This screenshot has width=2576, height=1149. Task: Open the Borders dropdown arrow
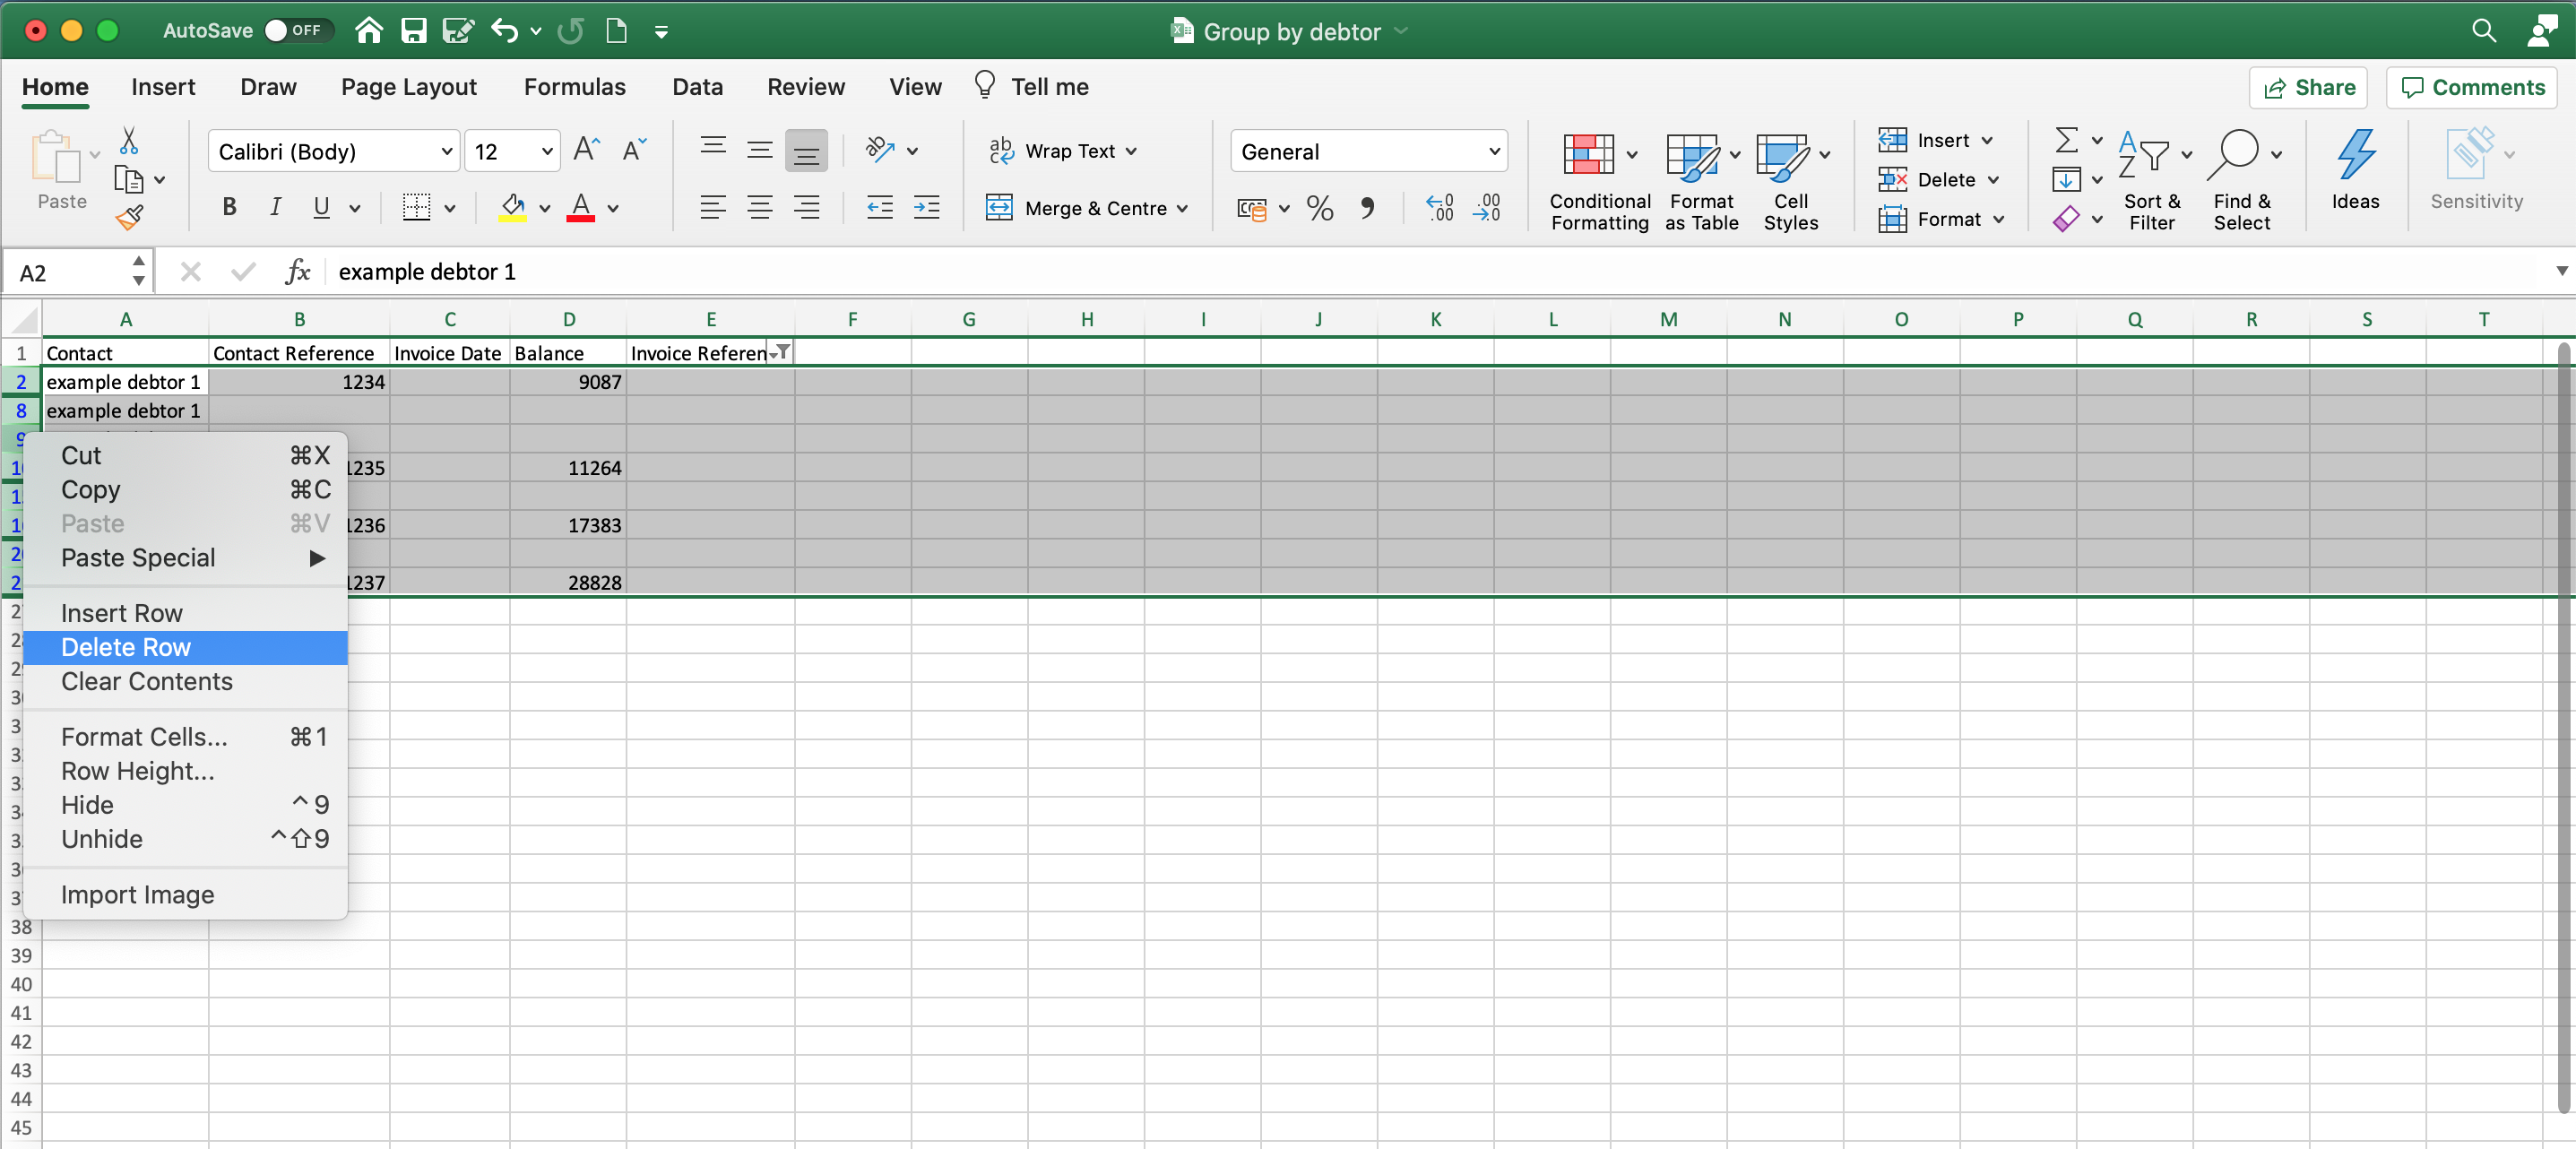click(450, 209)
